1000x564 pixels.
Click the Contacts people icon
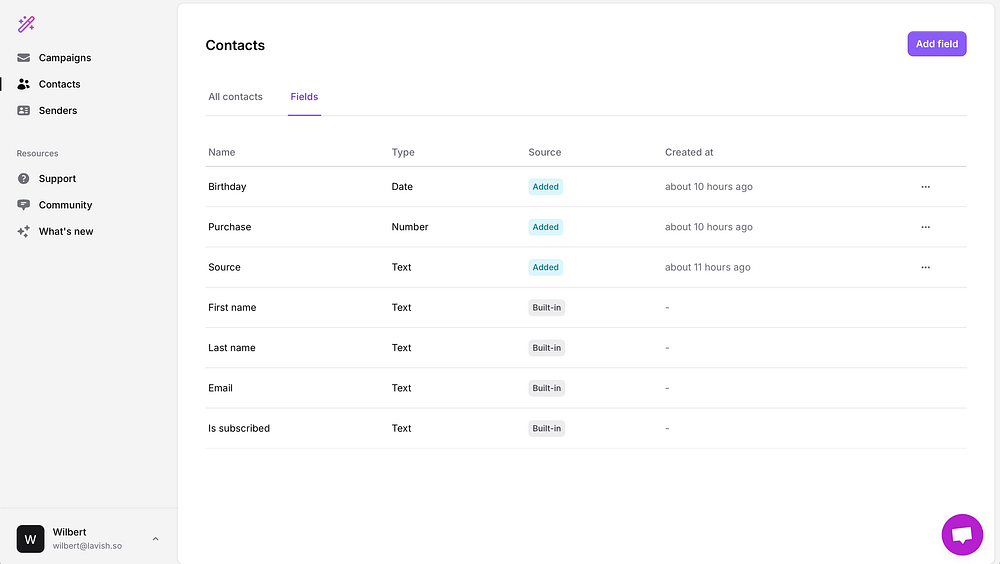tap(24, 84)
